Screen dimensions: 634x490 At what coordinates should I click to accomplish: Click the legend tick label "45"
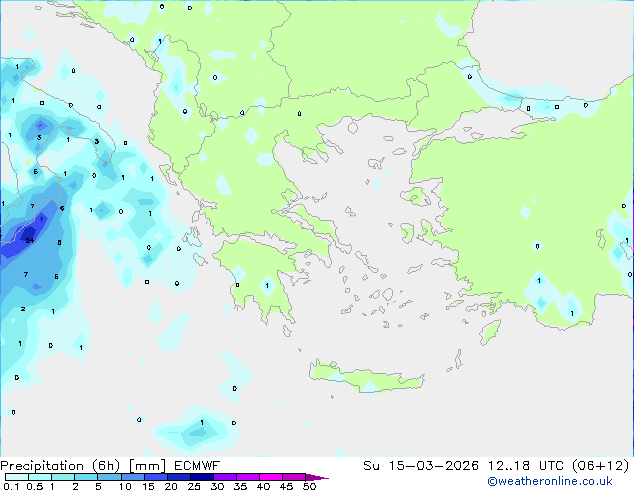[287, 486]
